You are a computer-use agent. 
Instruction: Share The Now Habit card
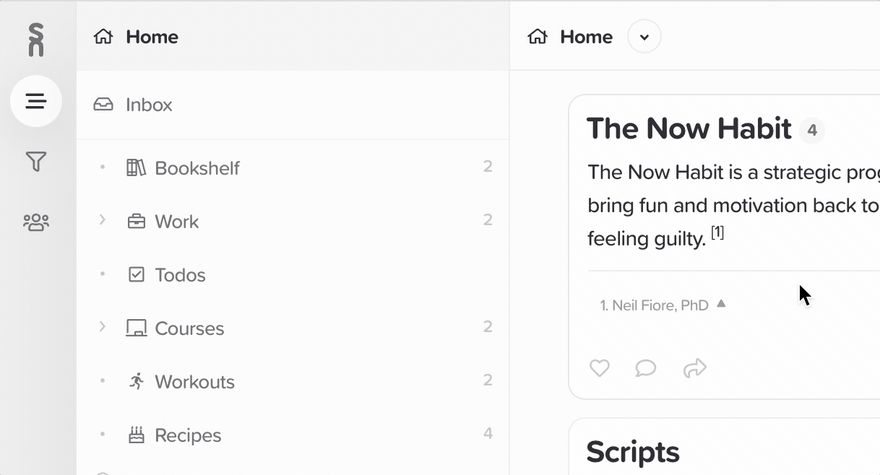click(695, 368)
